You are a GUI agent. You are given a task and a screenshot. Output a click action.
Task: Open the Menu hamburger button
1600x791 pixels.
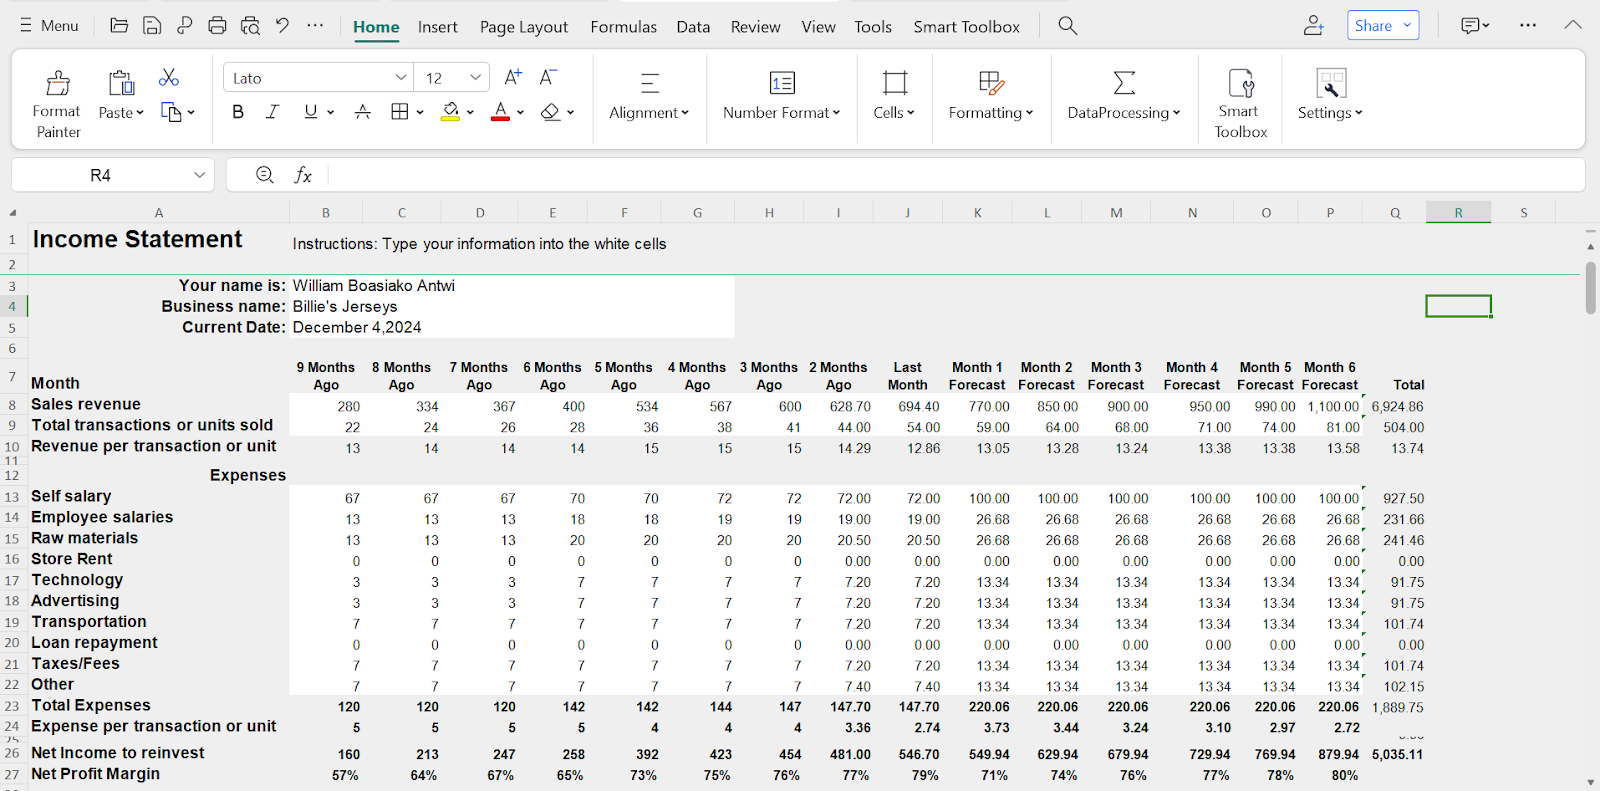pos(49,26)
